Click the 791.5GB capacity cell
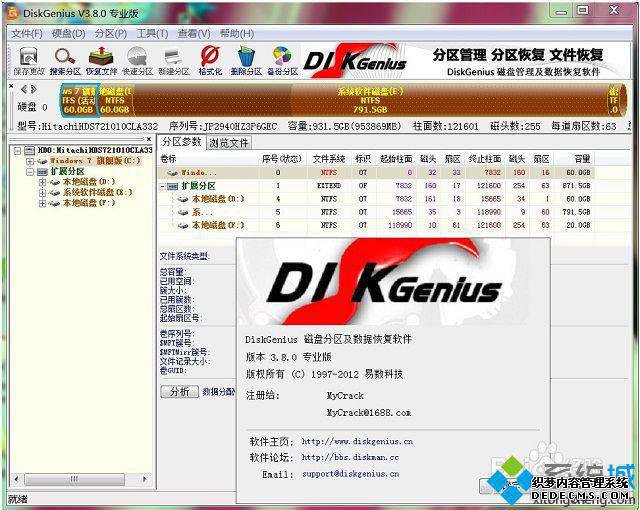The image size is (640, 510). pos(576,212)
